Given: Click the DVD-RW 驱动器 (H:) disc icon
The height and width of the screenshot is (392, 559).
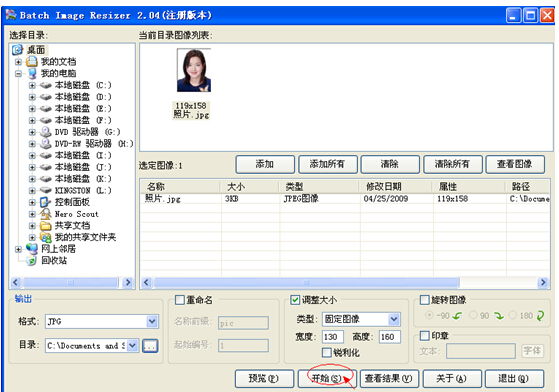Looking at the screenshot, I should [x=46, y=144].
